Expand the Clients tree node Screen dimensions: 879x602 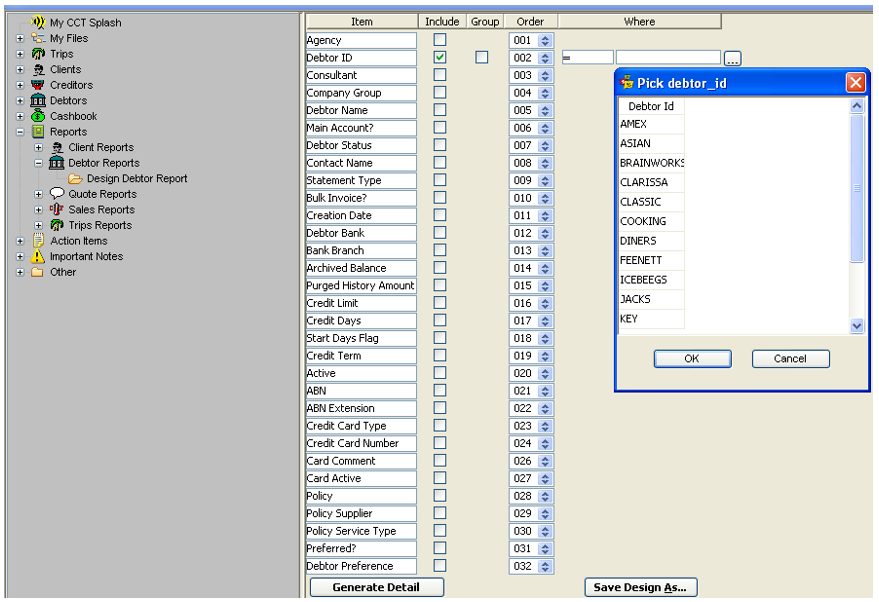[20, 70]
